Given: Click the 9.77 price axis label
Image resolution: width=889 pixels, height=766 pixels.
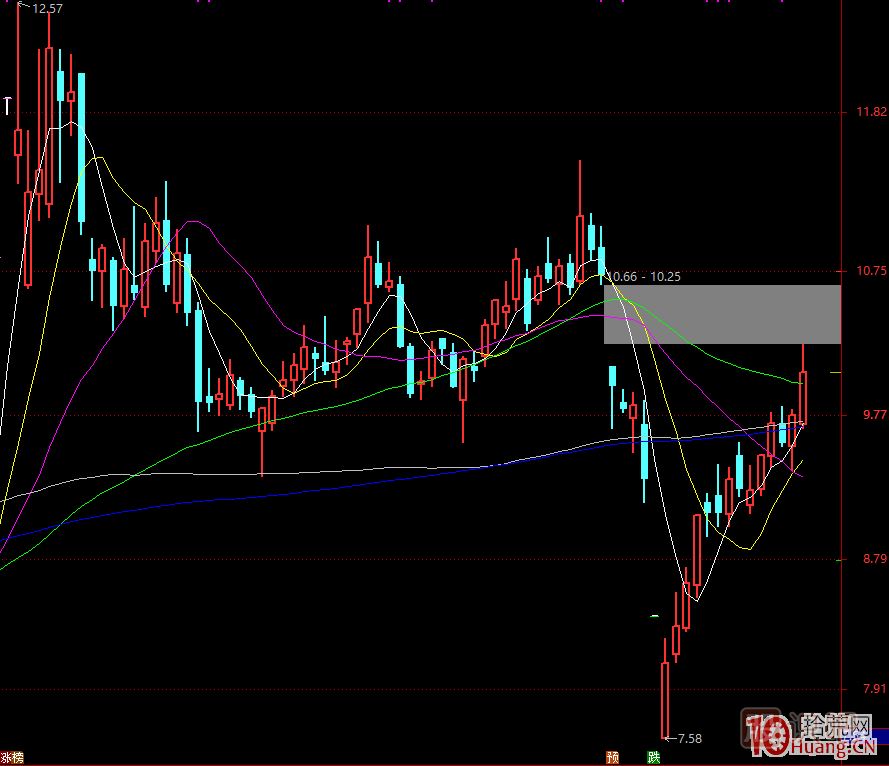Looking at the screenshot, I should [864, 415].
